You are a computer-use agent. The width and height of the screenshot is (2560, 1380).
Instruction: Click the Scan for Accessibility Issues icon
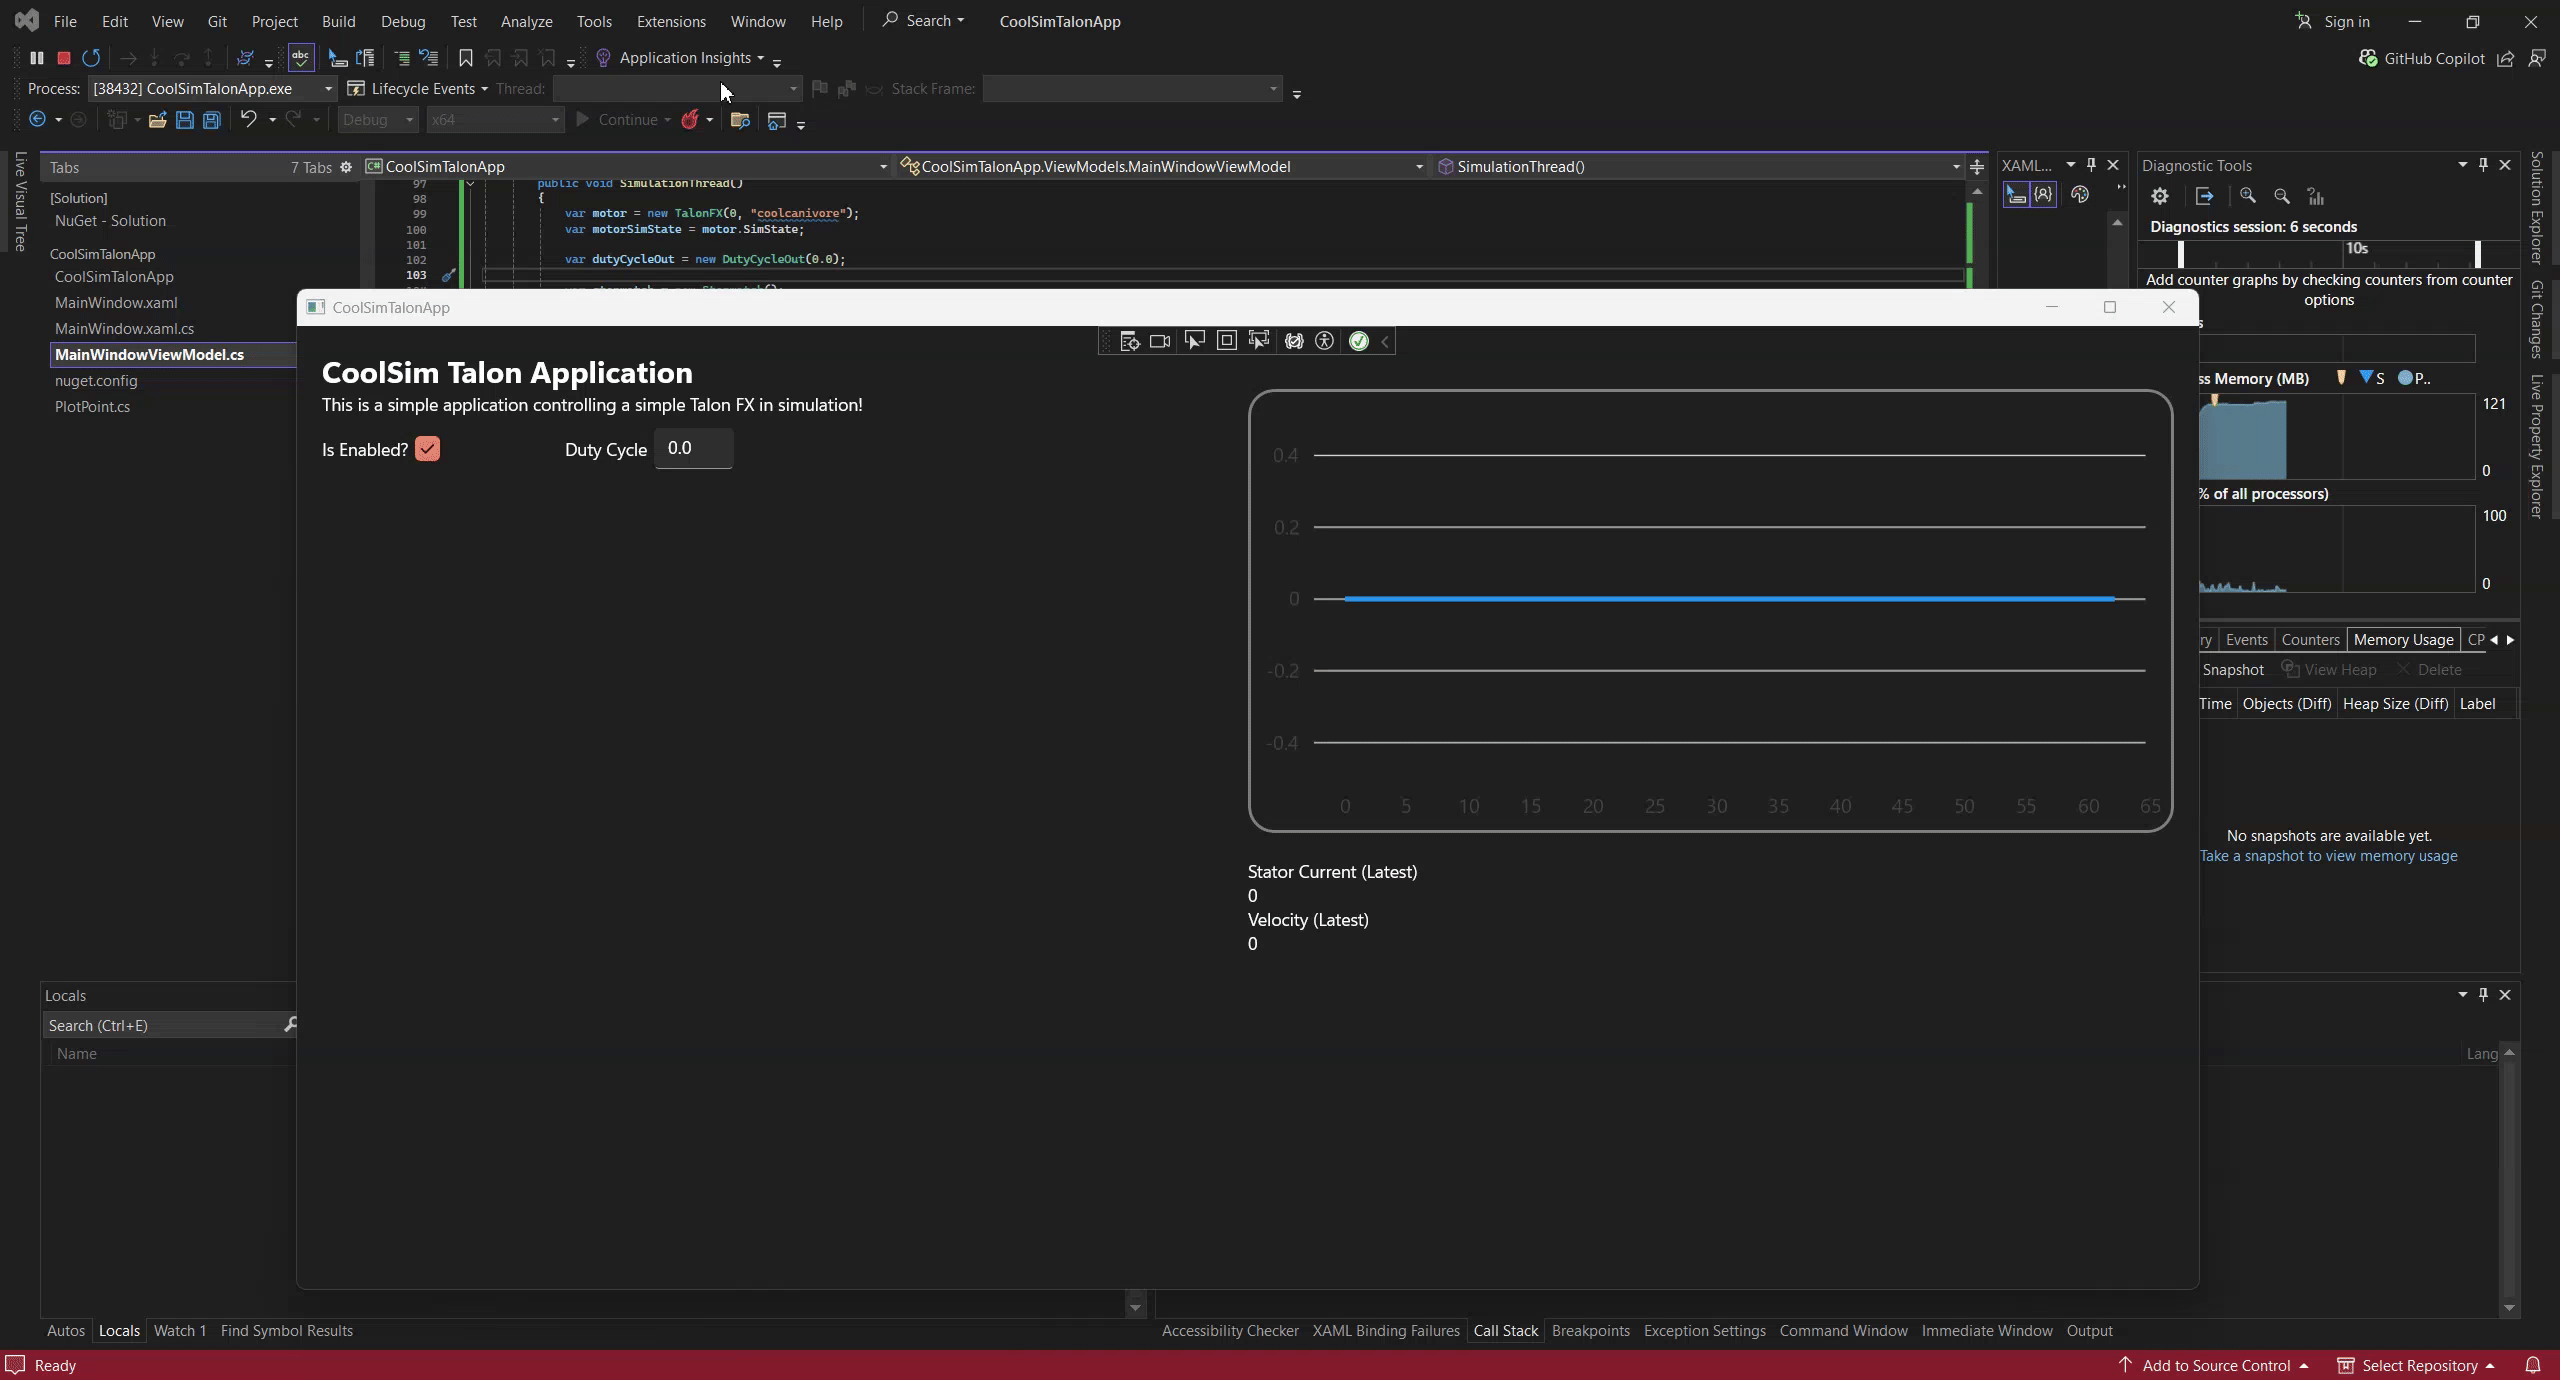click(1325, 341)
